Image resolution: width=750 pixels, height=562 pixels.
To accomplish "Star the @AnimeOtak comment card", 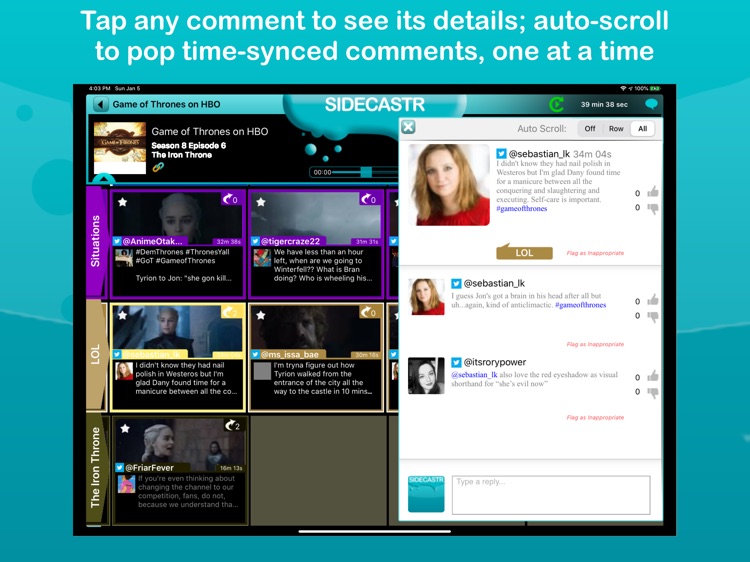I will tap(122, 202).
